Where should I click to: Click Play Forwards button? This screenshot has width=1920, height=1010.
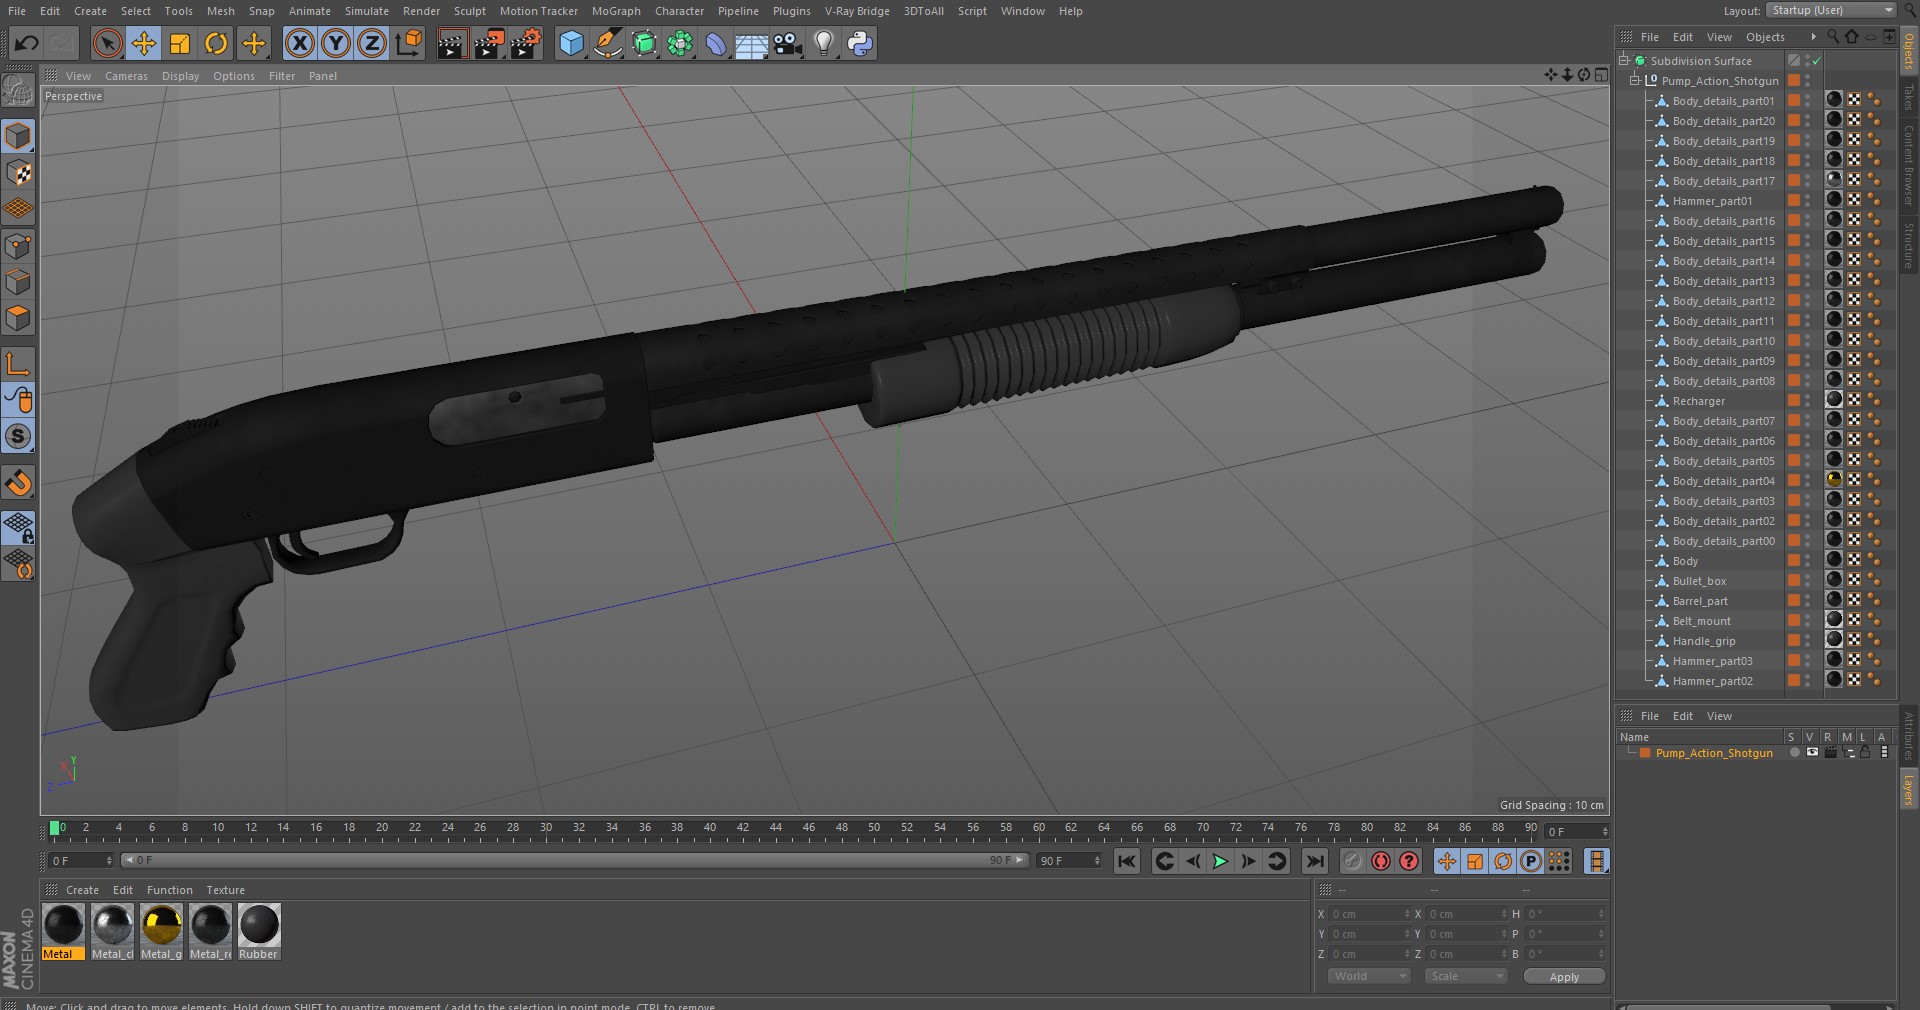pos(1220,861)
